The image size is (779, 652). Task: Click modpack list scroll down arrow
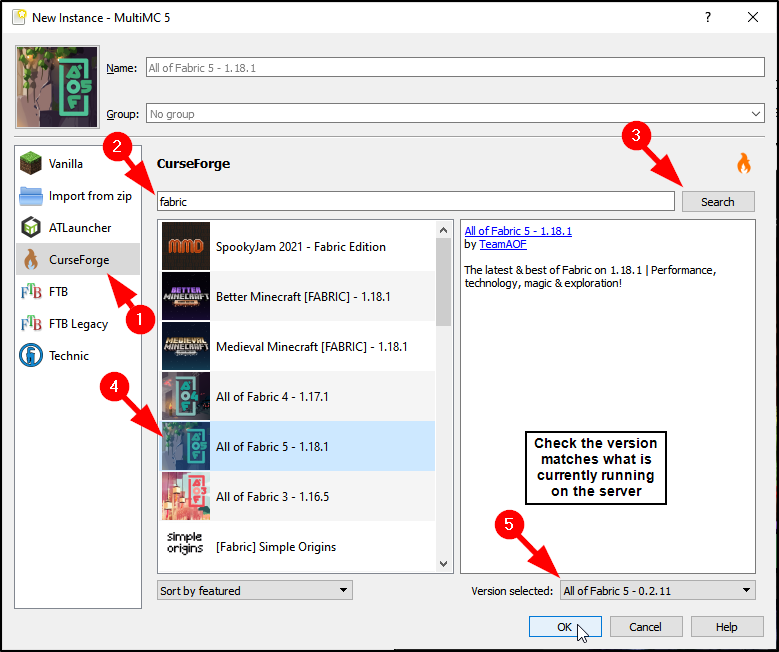[444, 564]
